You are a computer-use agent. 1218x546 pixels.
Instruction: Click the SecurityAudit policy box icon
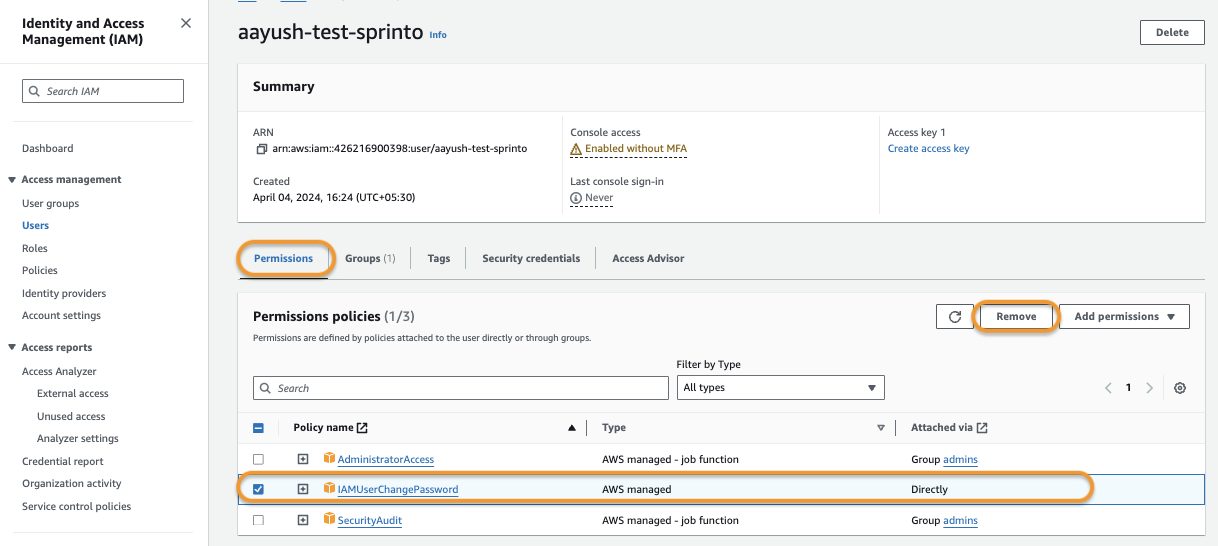coord(329,520)
